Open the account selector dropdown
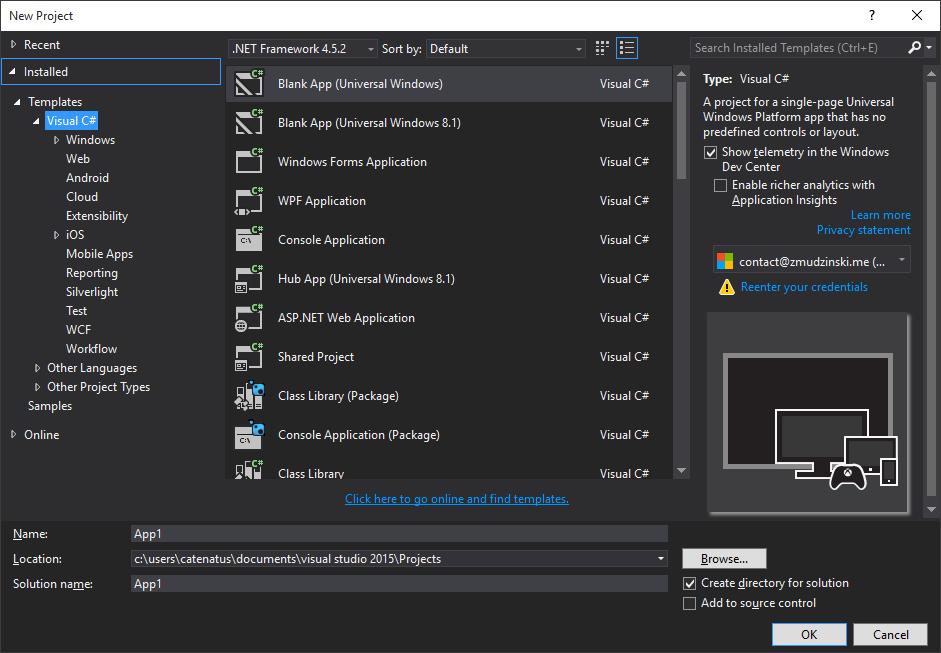Viewport: 941px width, 653px height. [811, 261]
